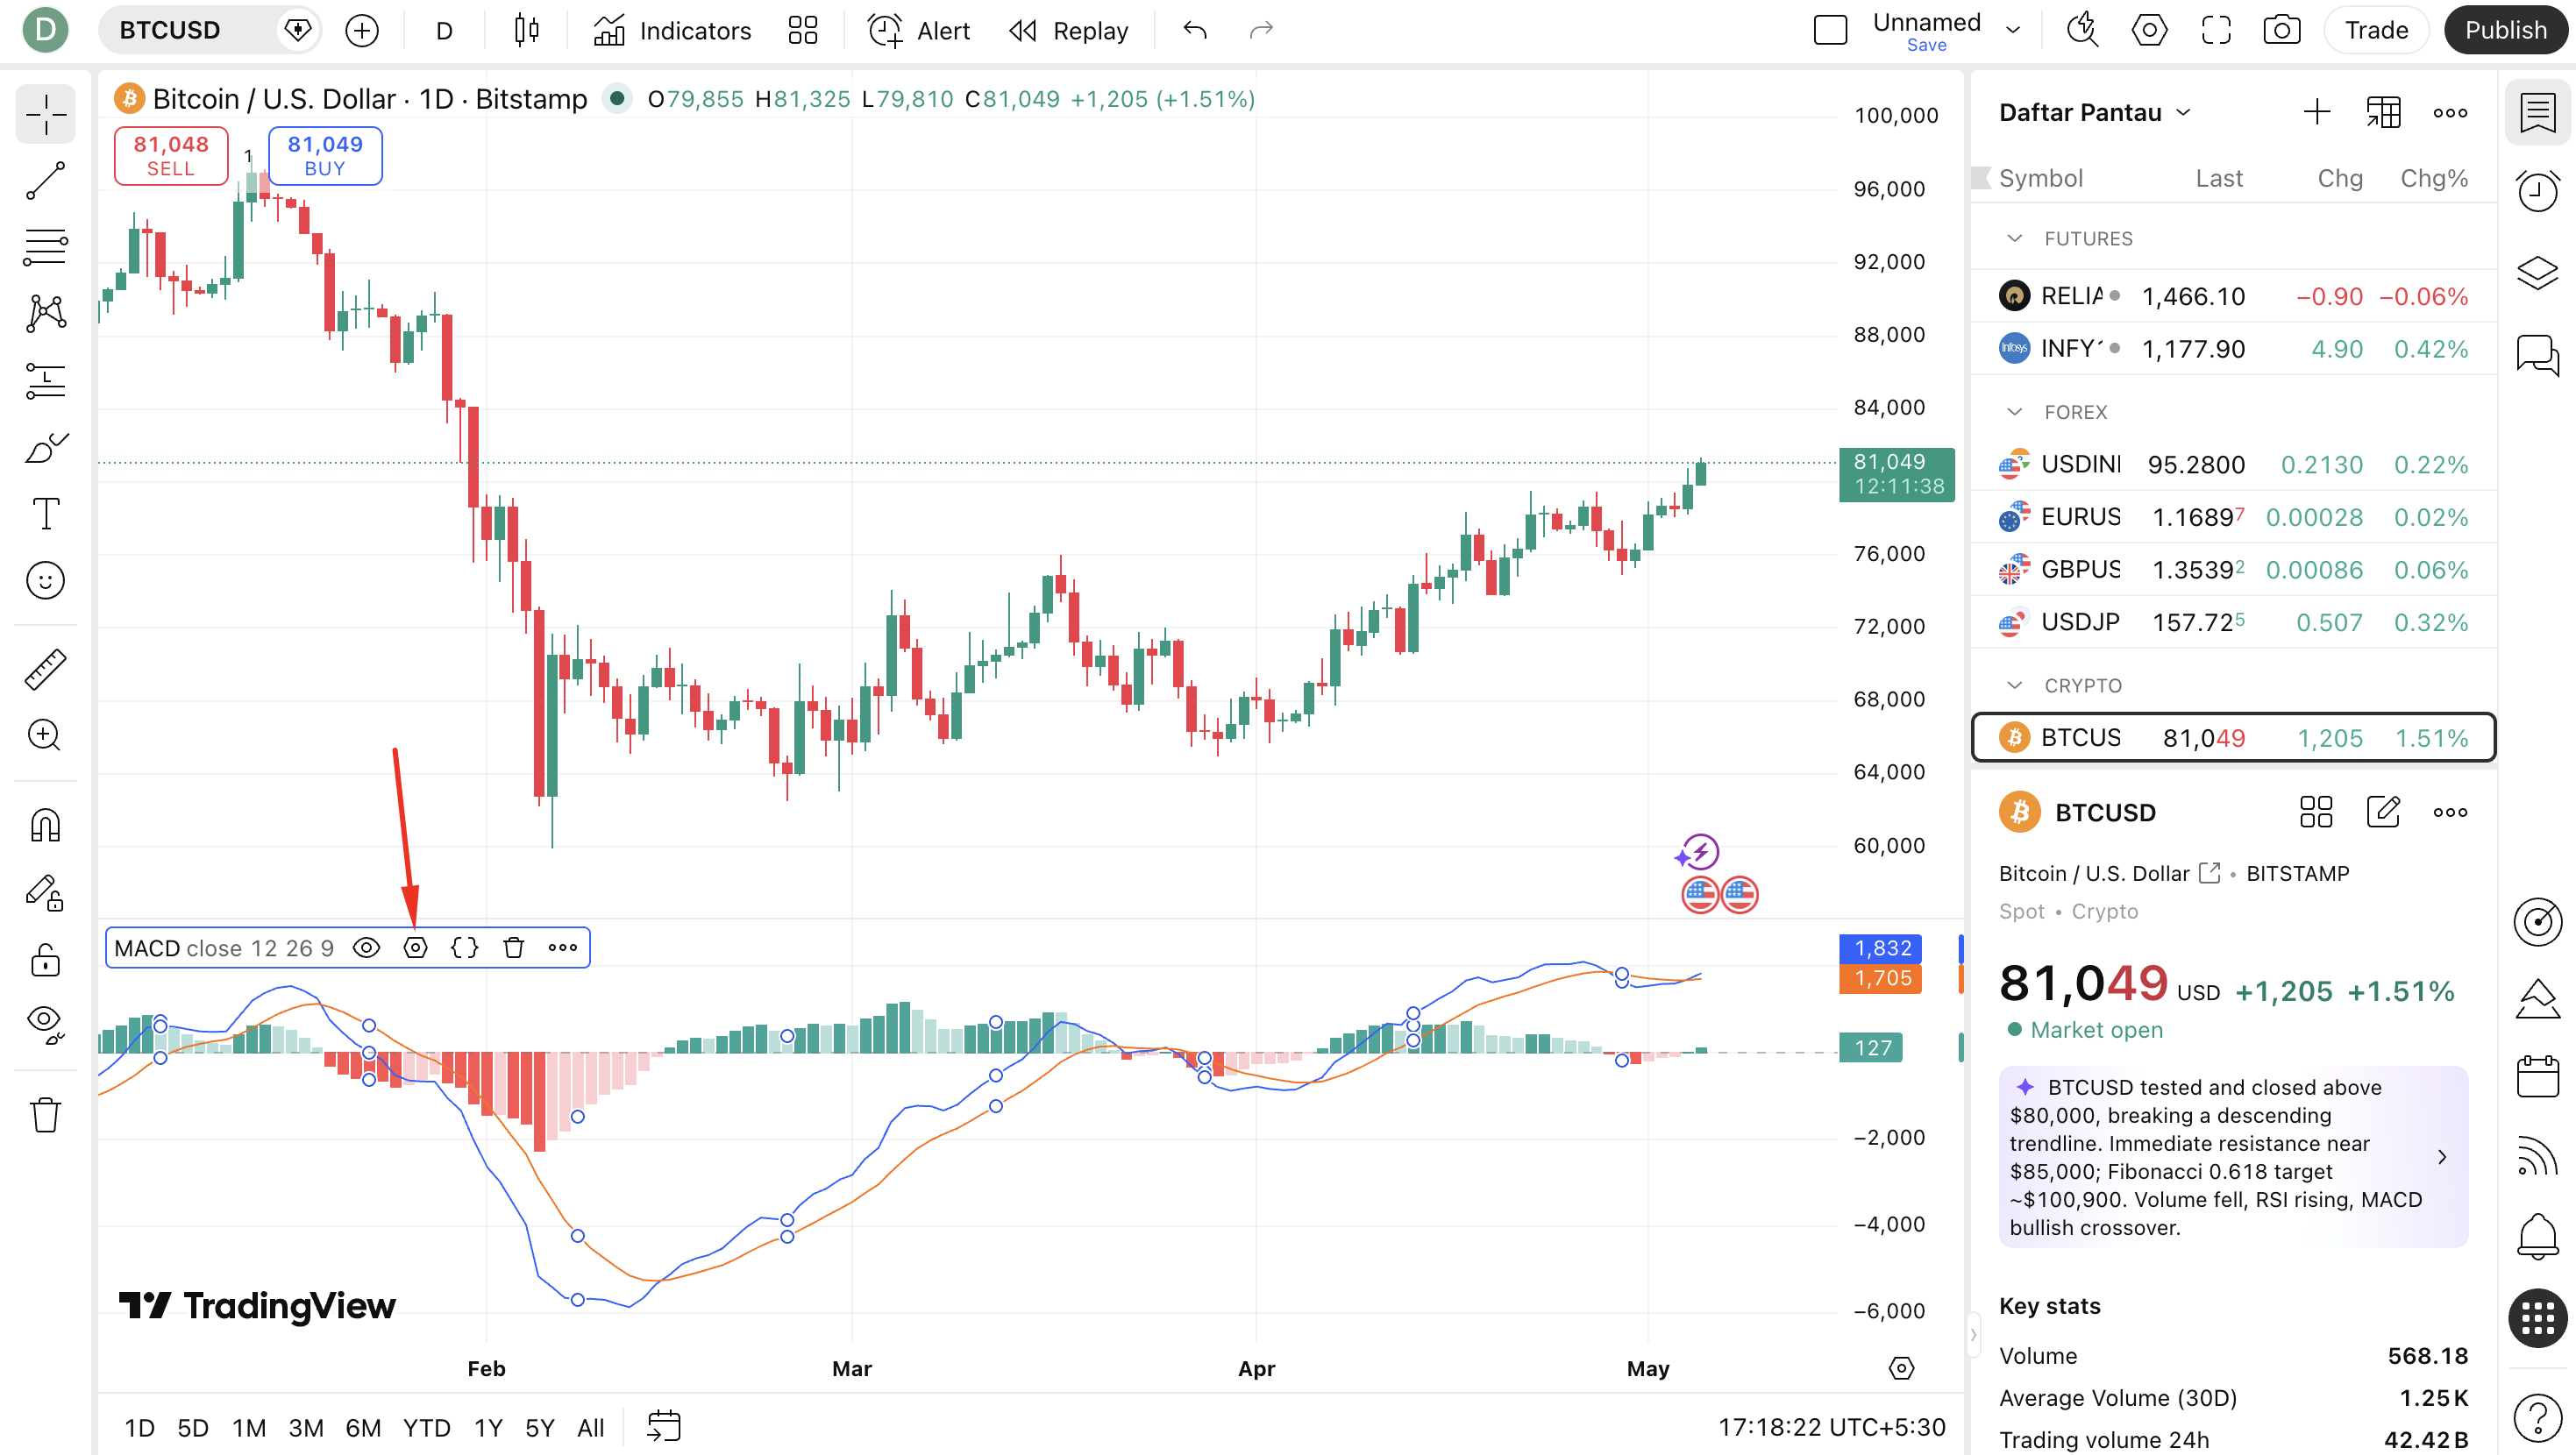The image size is (2576, 1455).
Task: Toggle lock all drawing tools
Action: tap(45, 959)
